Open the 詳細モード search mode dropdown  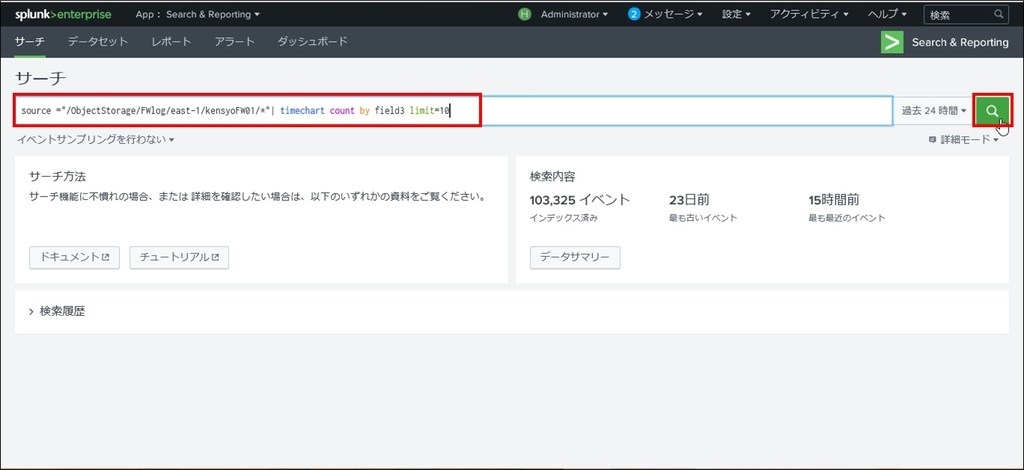click(964, 140)
